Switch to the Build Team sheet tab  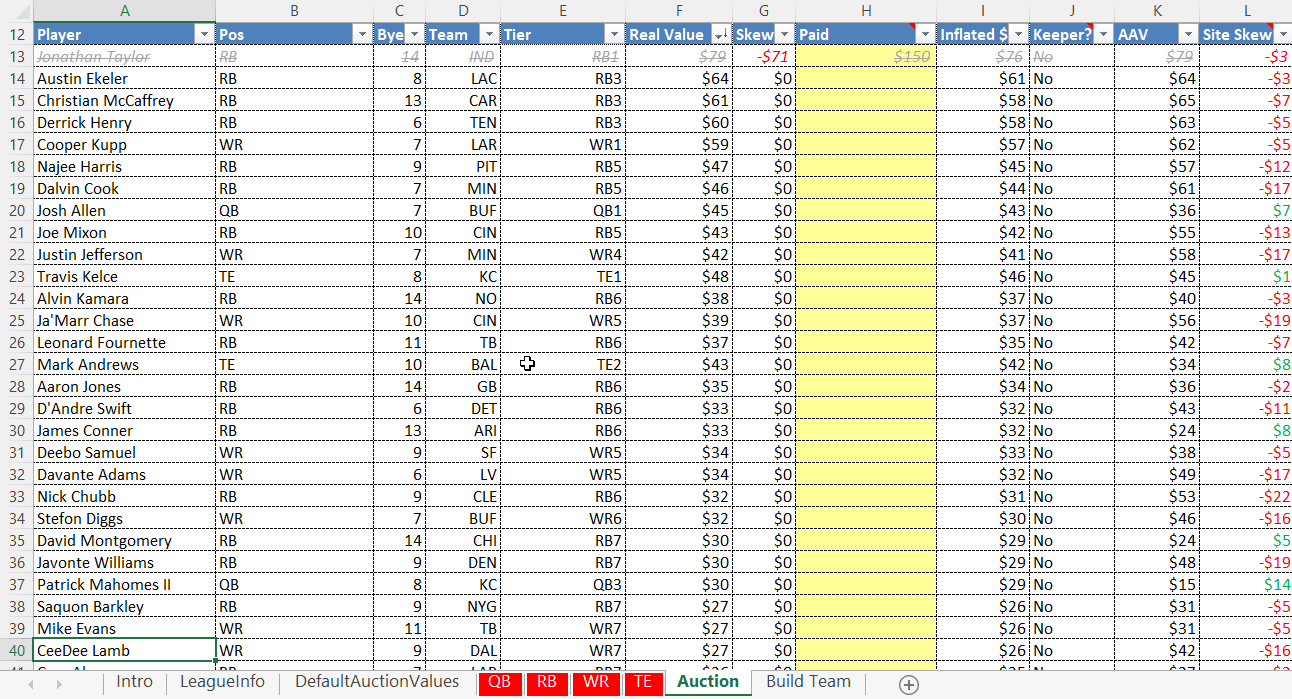808,682
